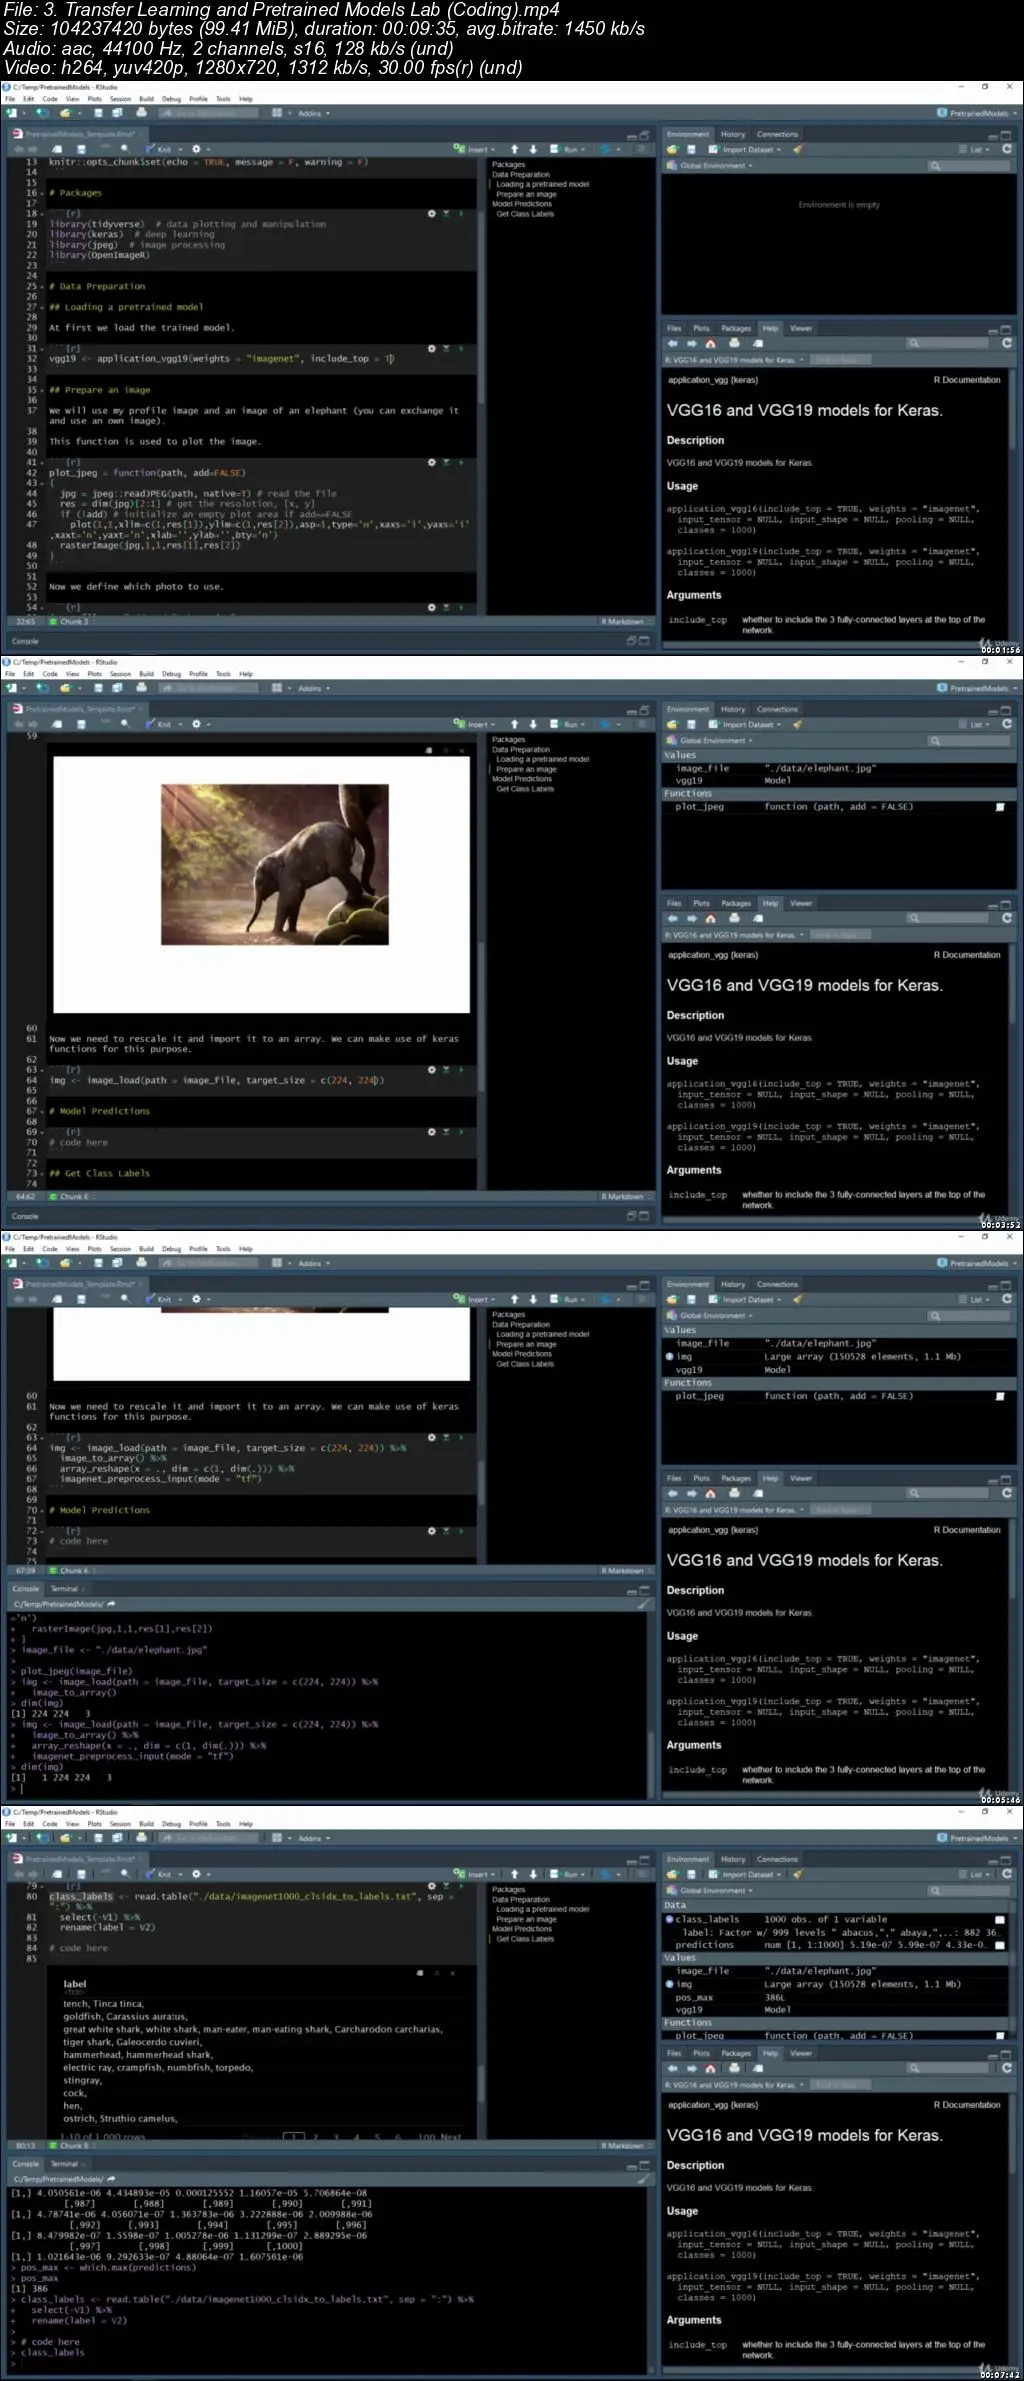Go to previous chunk arrow, 00:01:56 frame
Viewport: 1024px width, 2381px height.
click(x=514, y=149)
